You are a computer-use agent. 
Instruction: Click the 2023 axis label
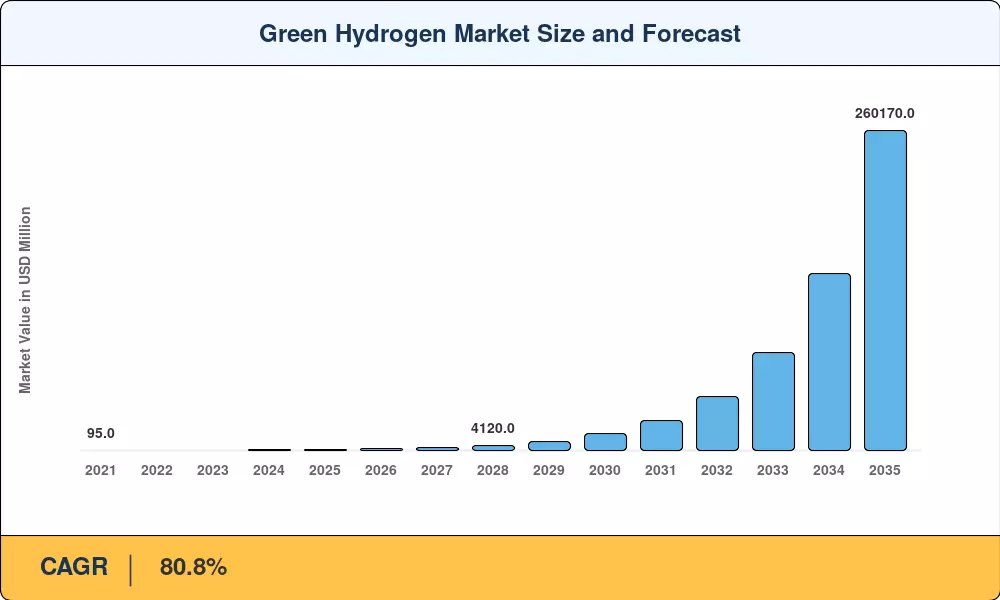(212, 471)
